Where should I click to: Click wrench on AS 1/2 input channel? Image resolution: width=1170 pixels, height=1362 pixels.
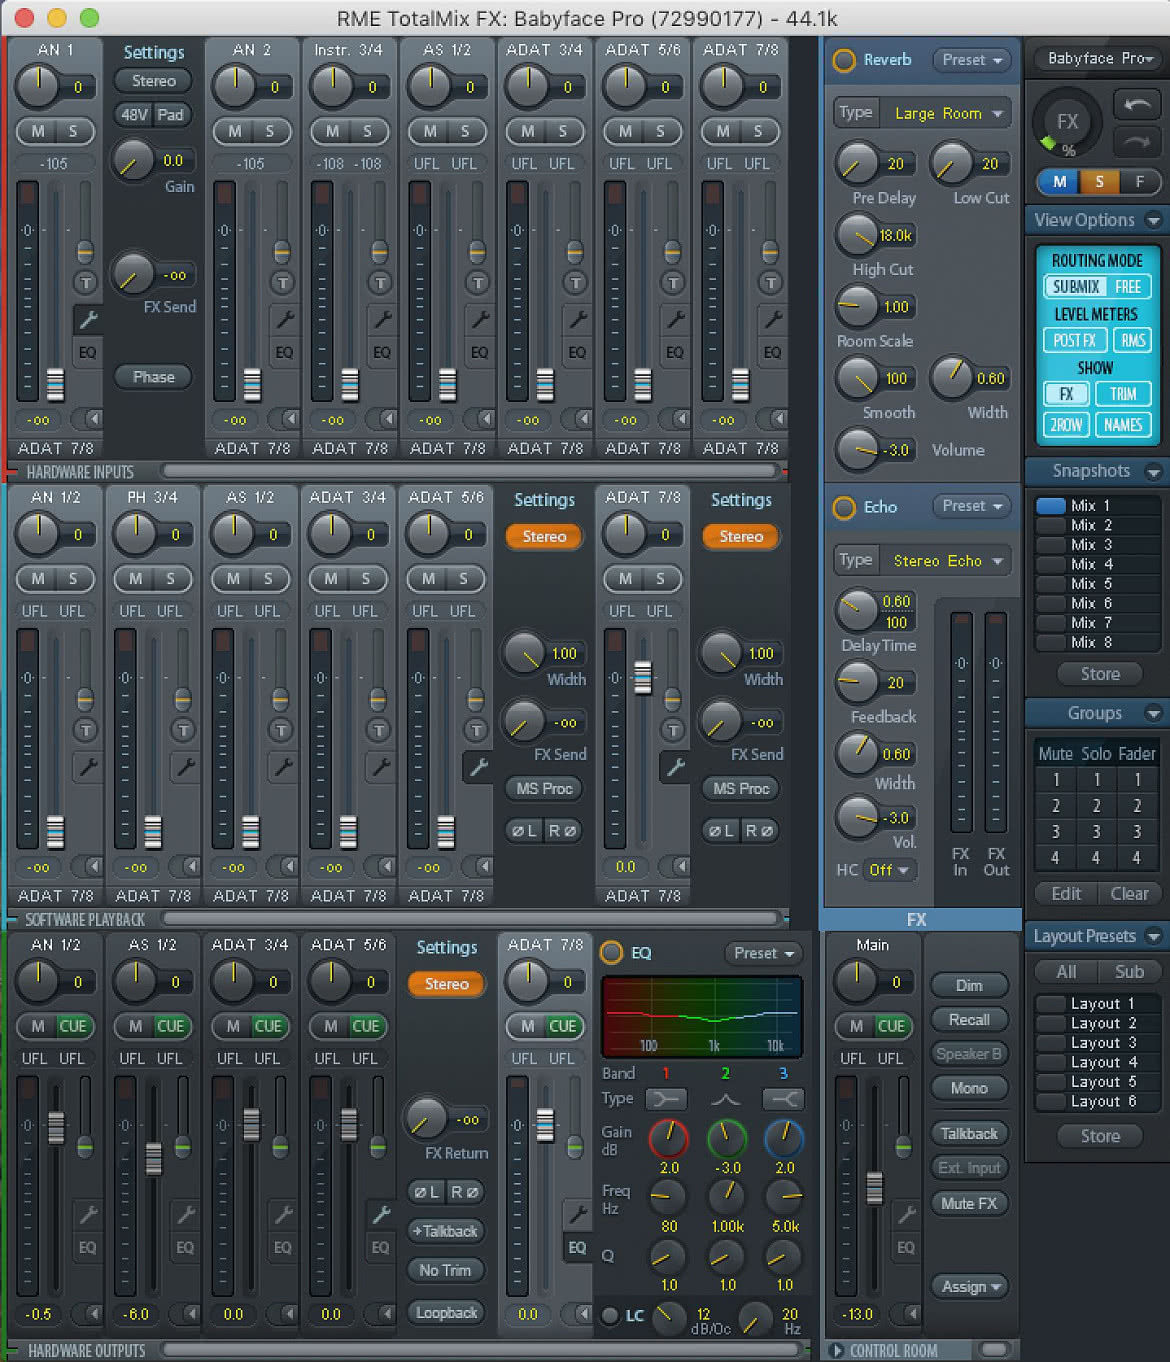pos(479,320)
